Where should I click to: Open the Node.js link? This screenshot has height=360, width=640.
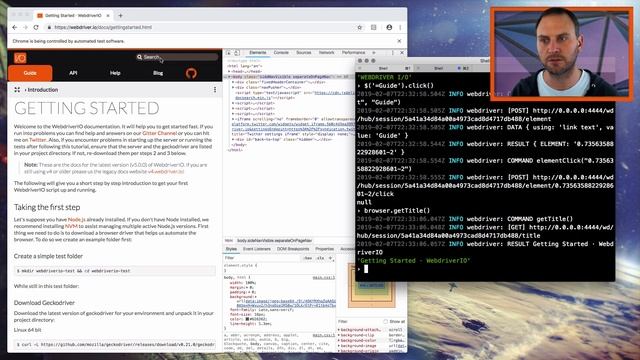(x=77, y=220)
